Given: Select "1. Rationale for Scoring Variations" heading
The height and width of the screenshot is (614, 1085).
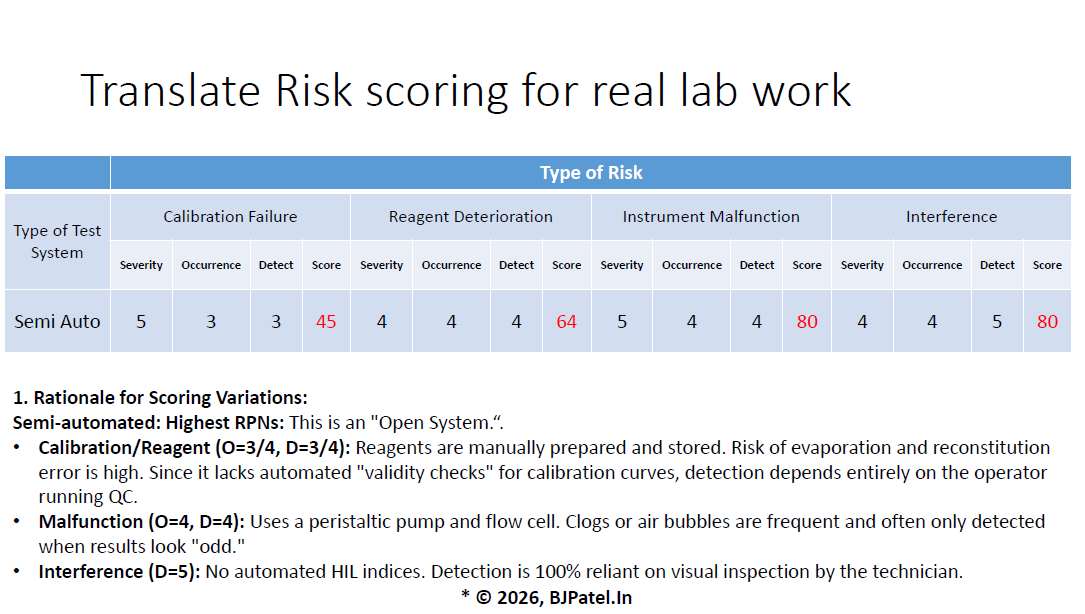Looking at the screenshot, I should point(160,397).
